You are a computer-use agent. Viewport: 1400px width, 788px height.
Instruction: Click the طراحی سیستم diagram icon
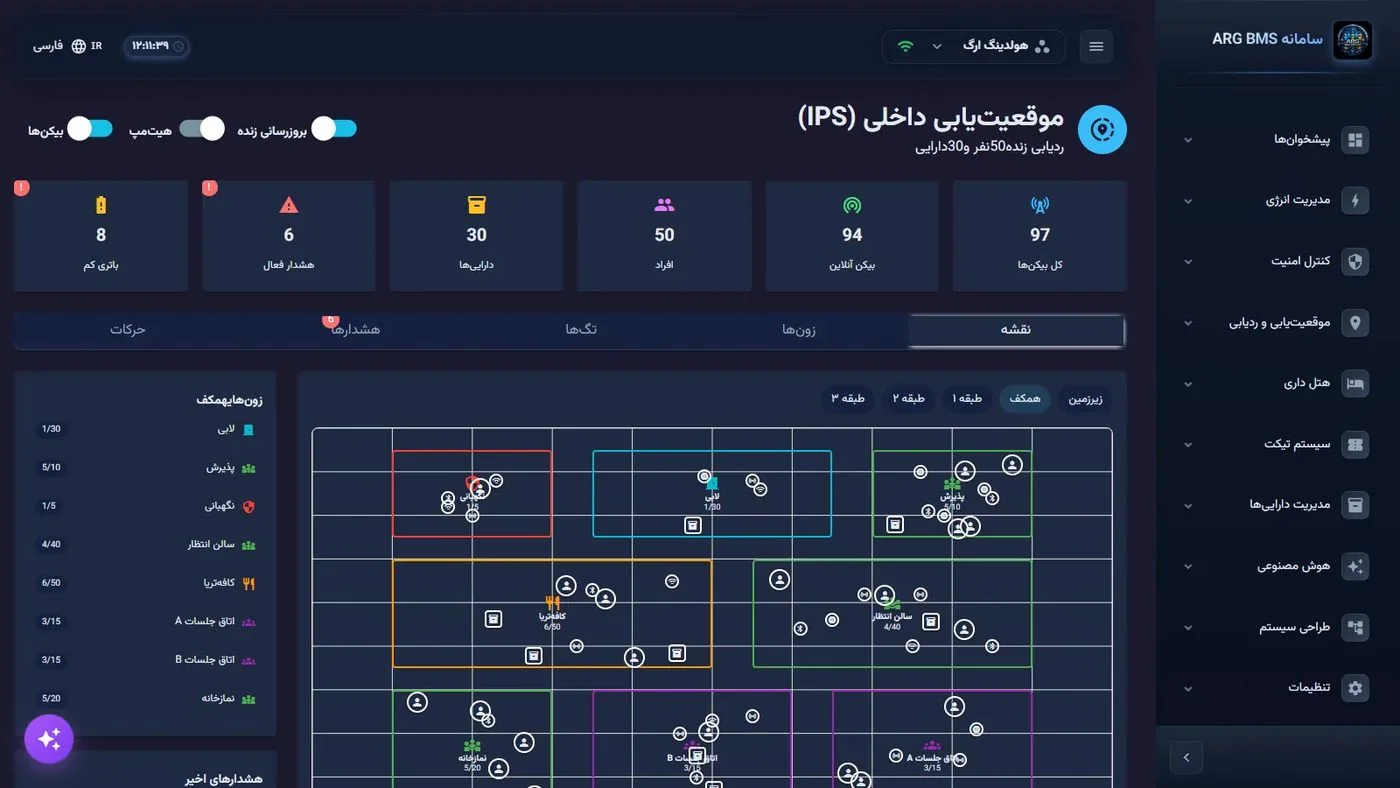click(1355, 628)
